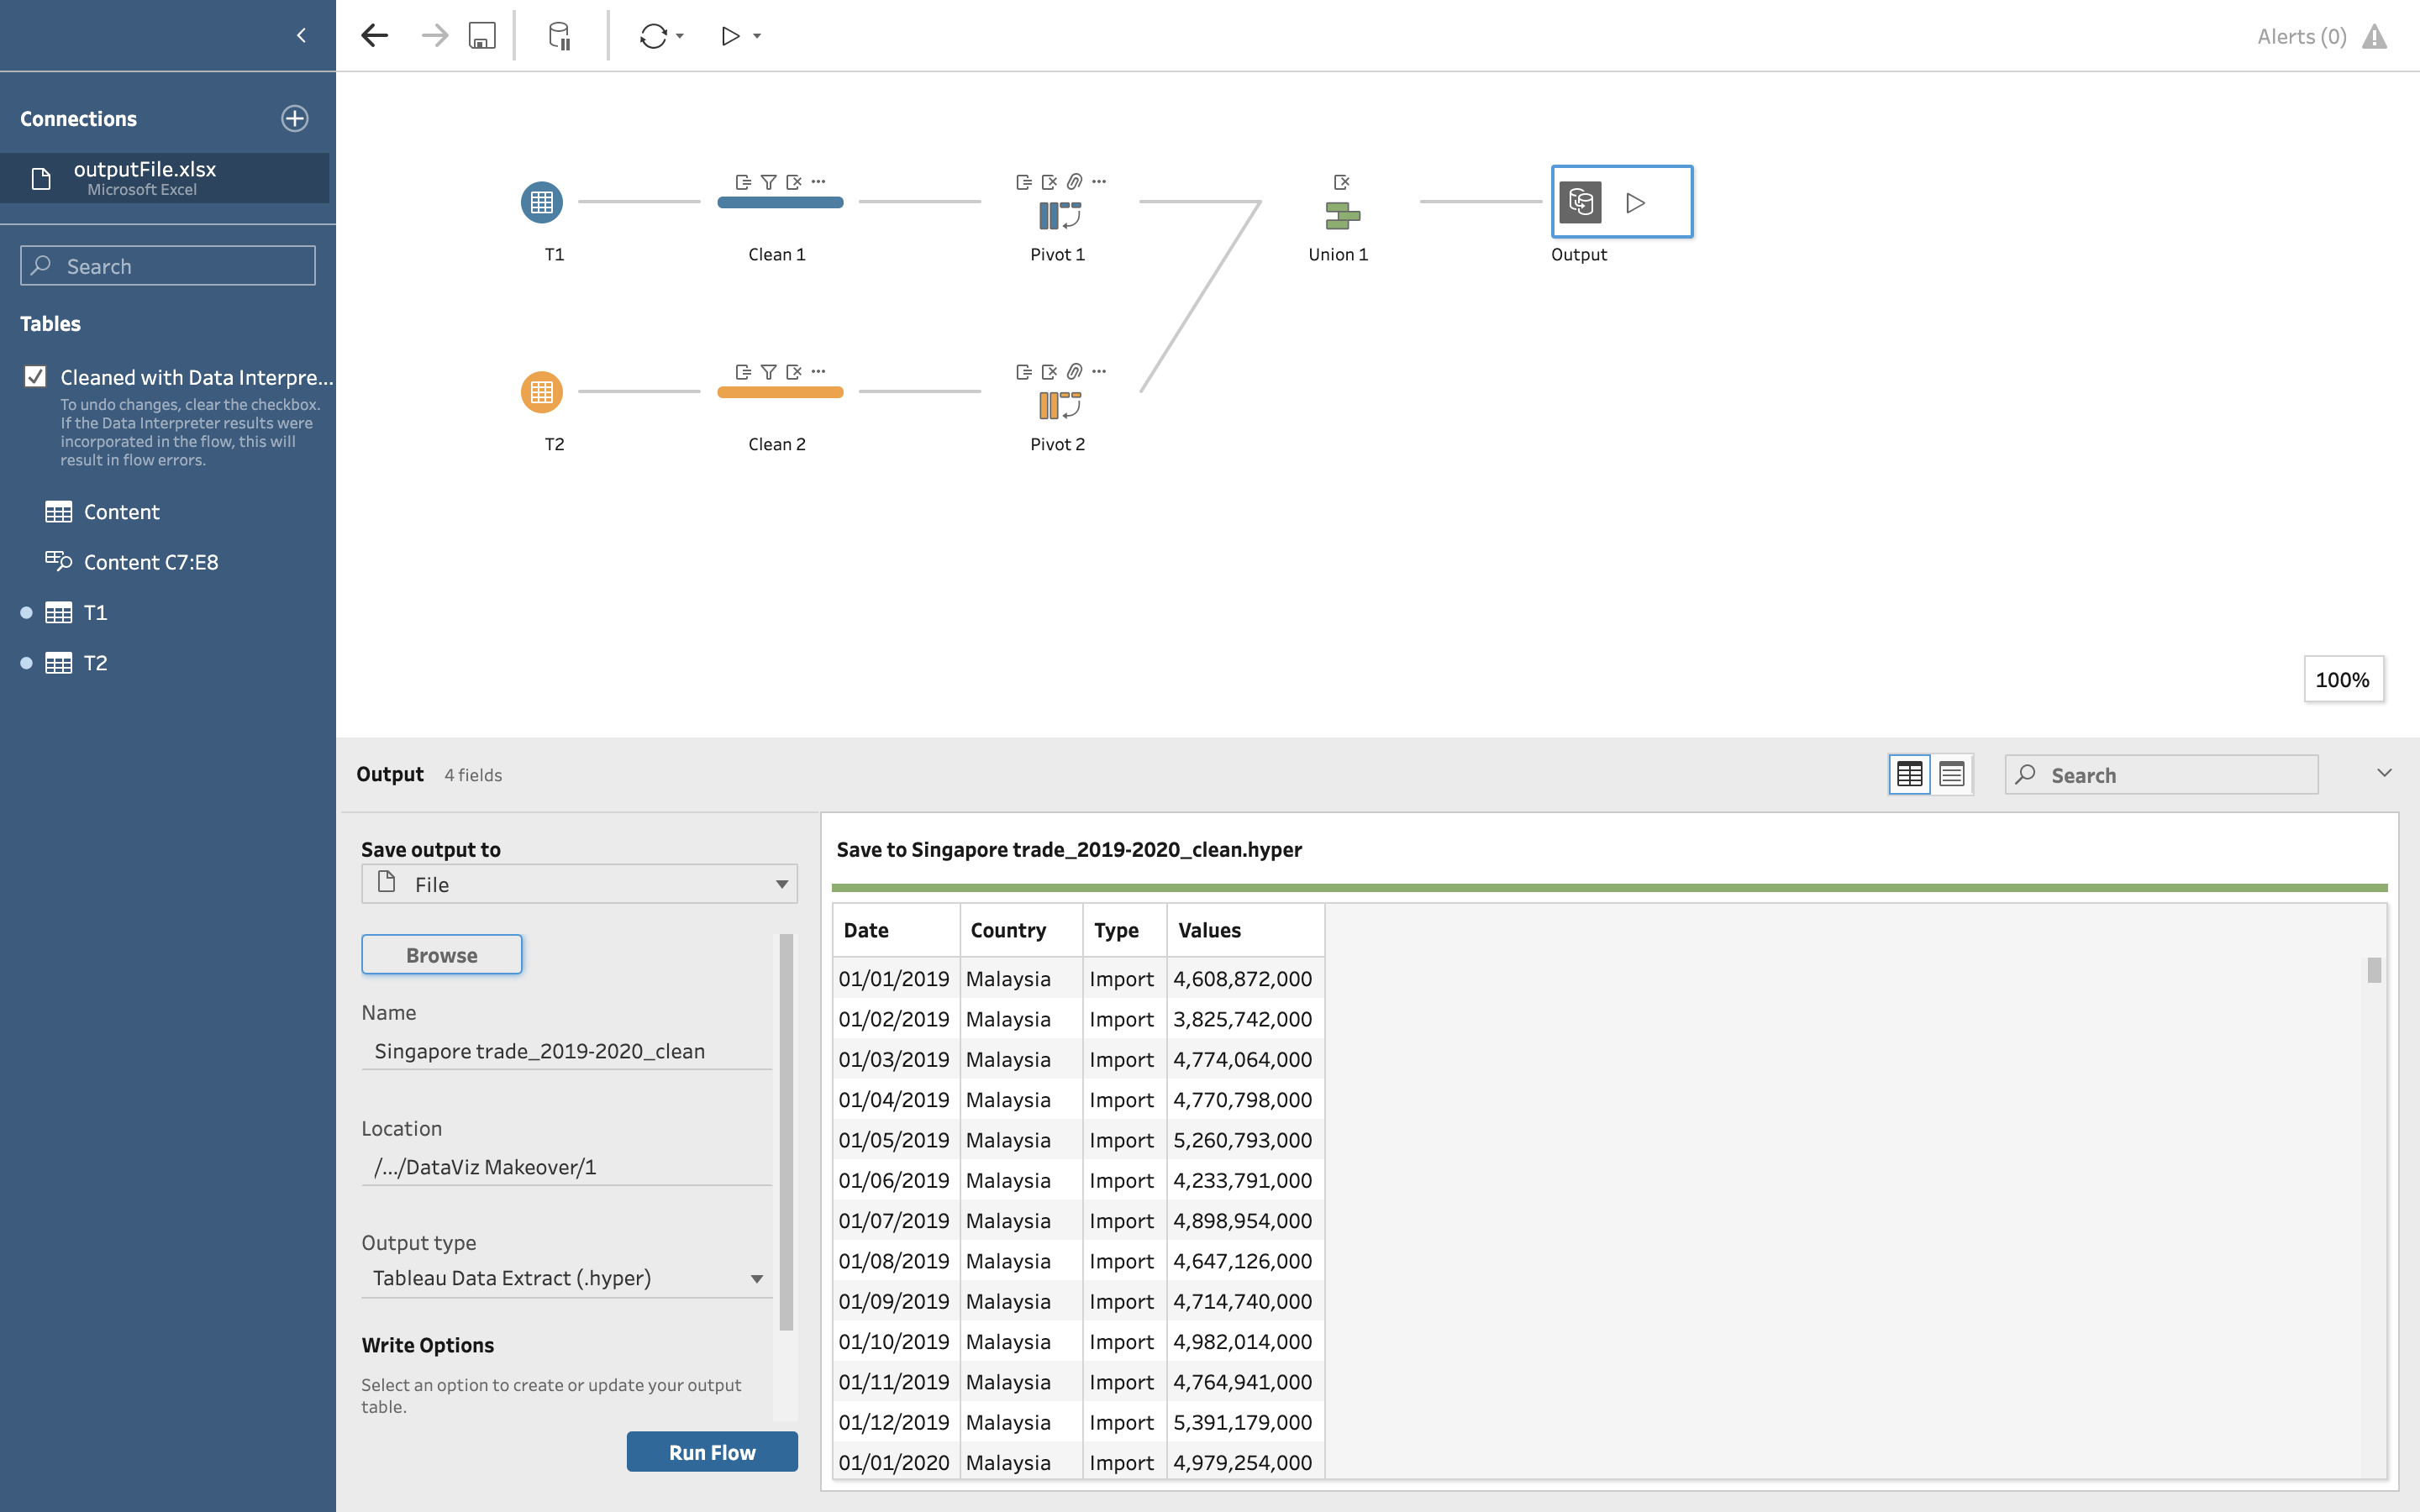
Task: Click the Browse button
Action: (441, 955)
